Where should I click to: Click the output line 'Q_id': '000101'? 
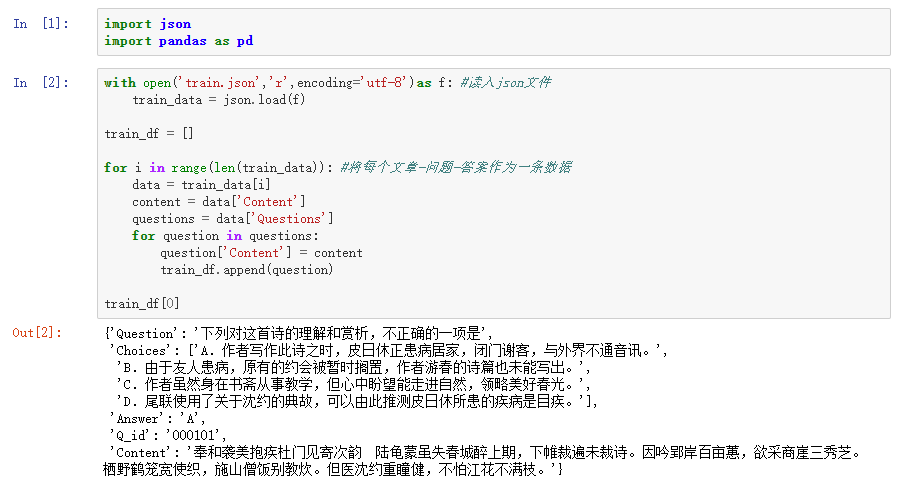[168, 435]
